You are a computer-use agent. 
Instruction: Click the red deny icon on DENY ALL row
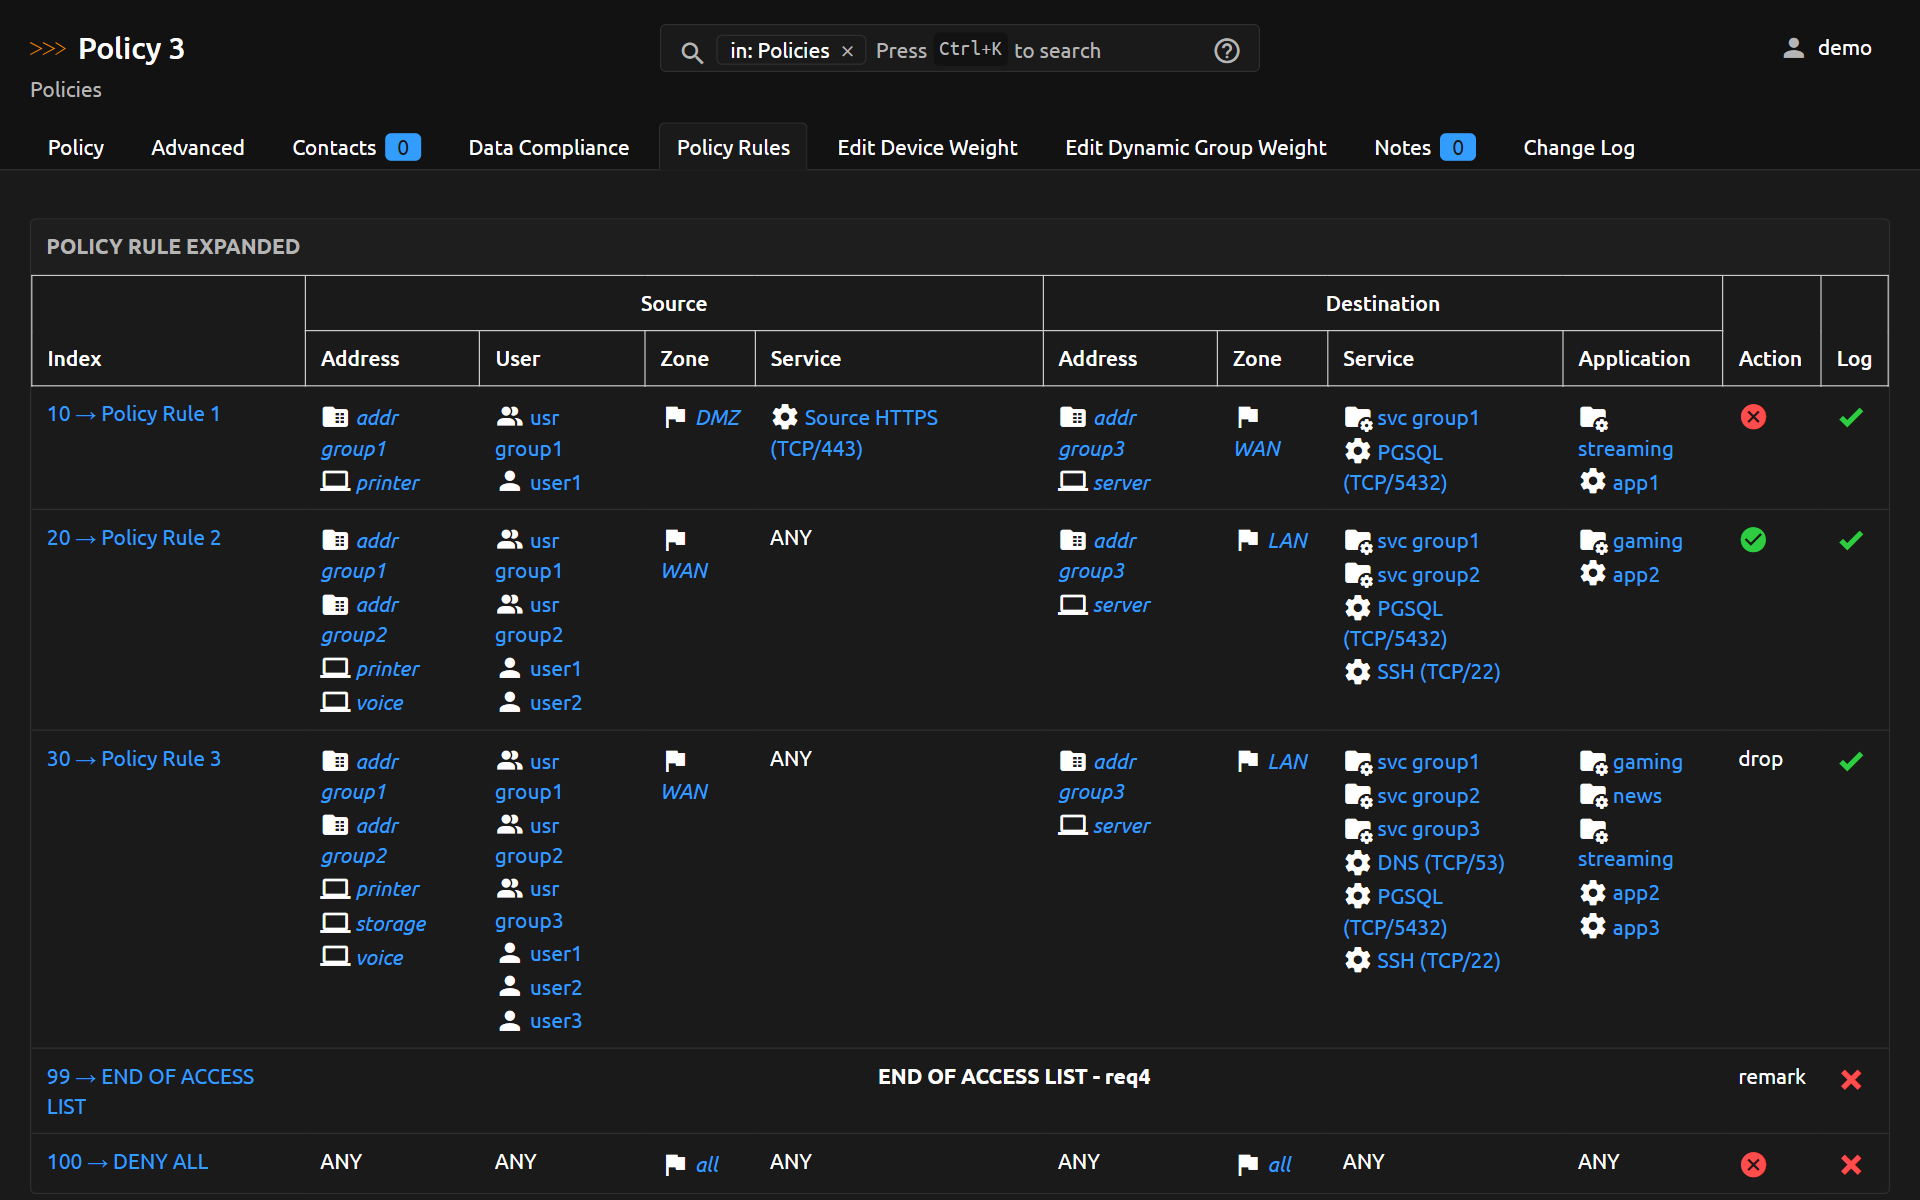[x=1752, y=1164]
